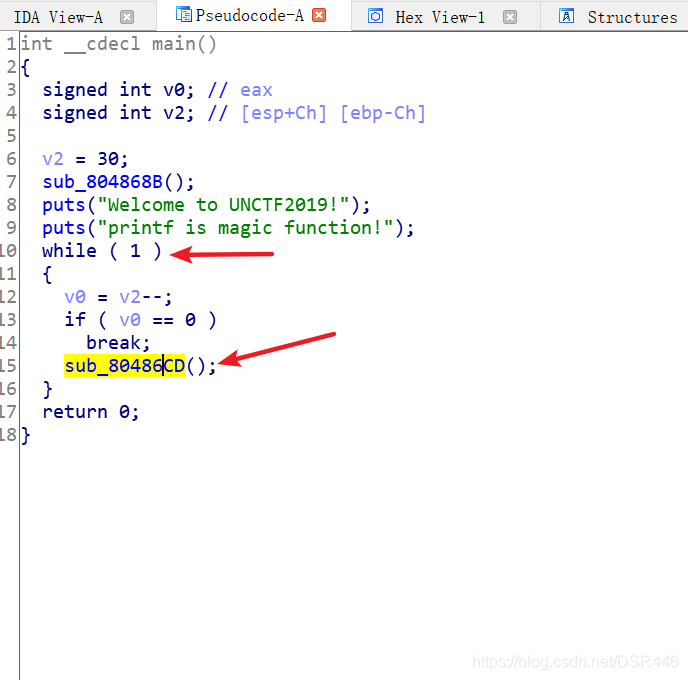The image size is (688, 680).
Task: Click the if keyword on line 13
Action: point(75,319)
